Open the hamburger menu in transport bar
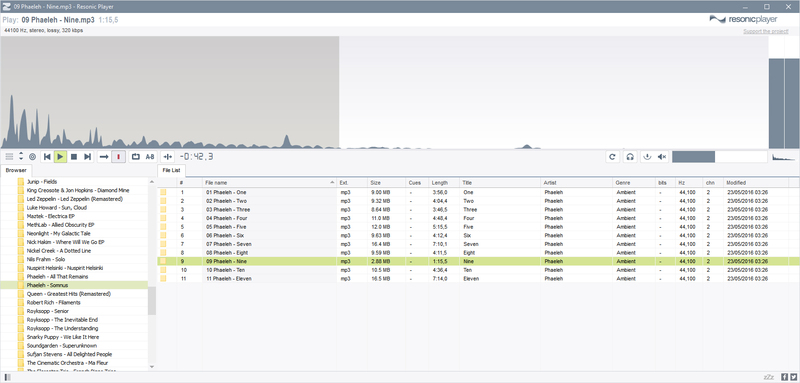This screenshot has width=800, height=383. tap(9, 157)
